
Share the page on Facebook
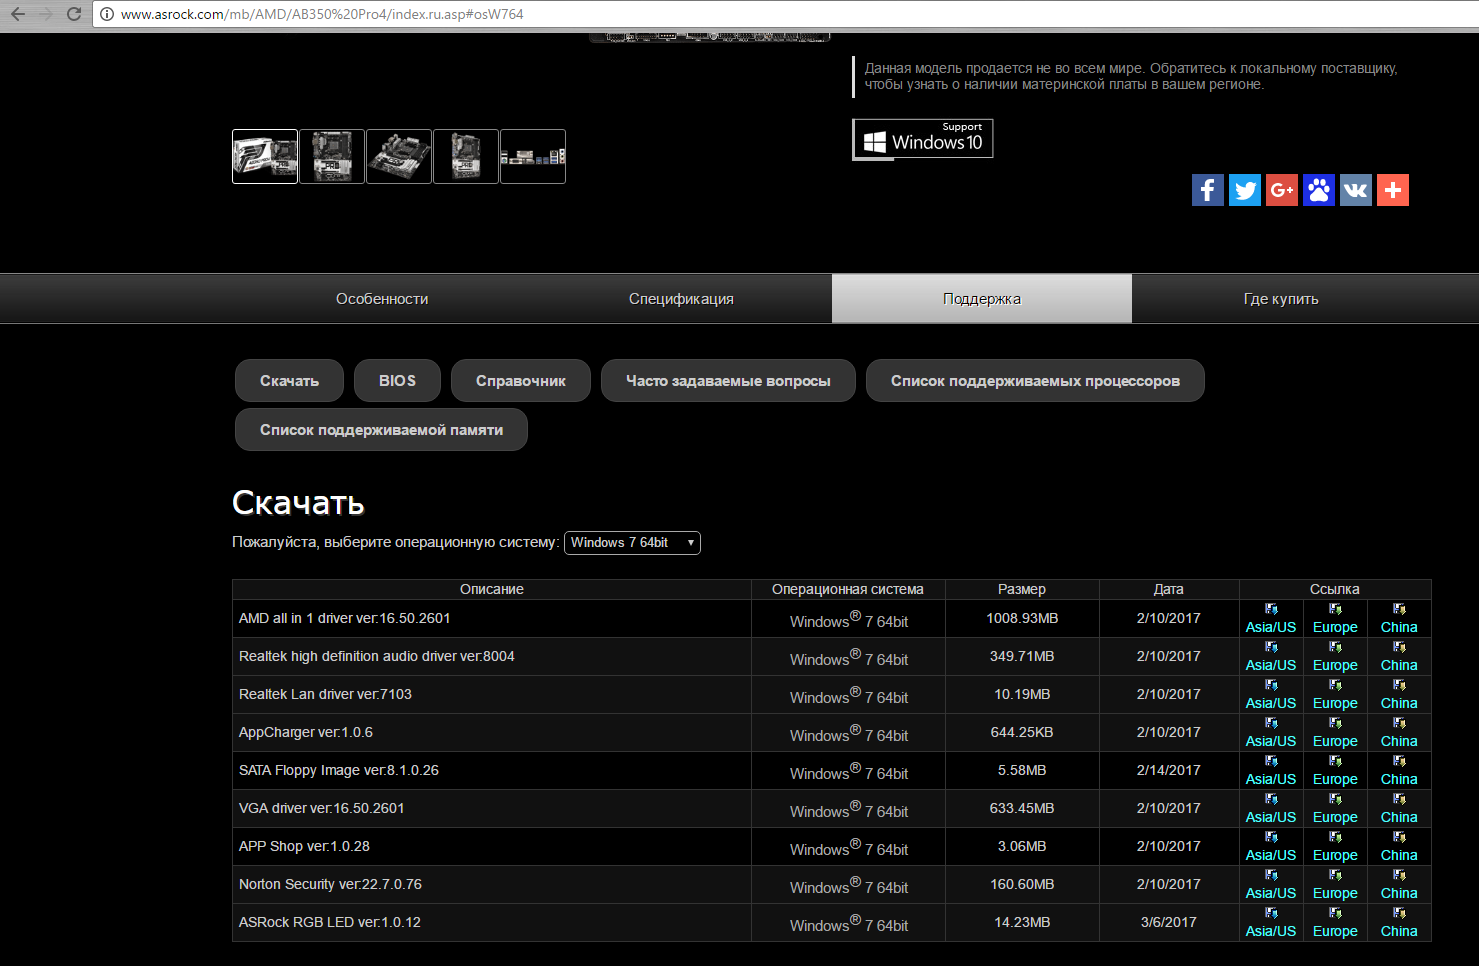tap(1208, 190)
